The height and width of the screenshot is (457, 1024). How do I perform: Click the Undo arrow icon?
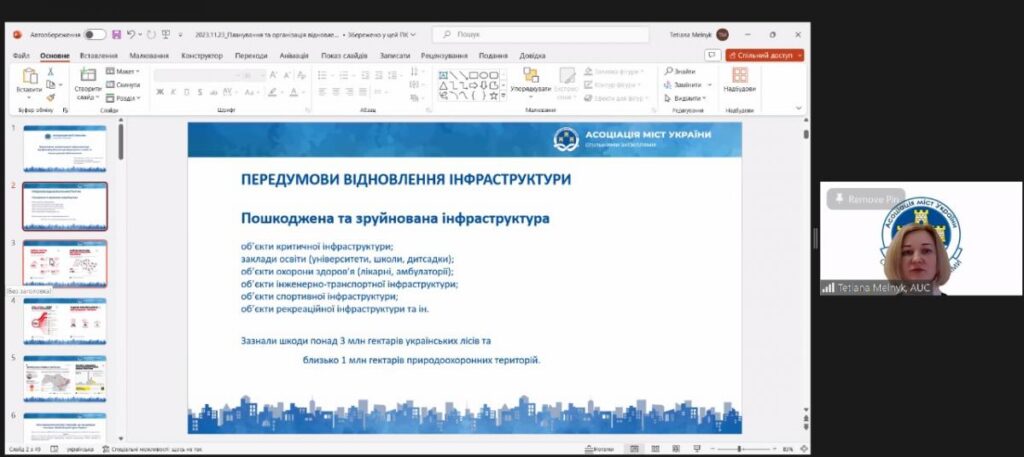click(x=132, y=35)
